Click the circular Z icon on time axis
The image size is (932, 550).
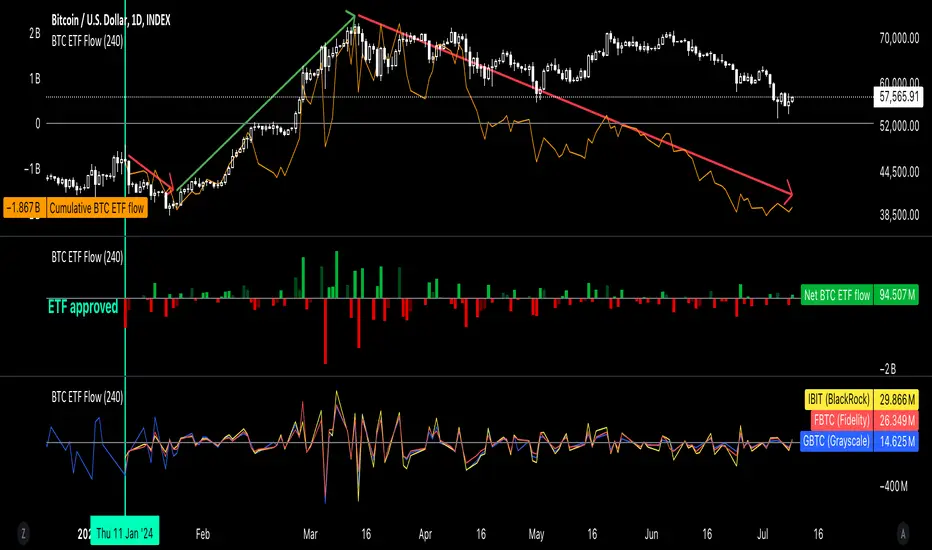tap(23, 533)
